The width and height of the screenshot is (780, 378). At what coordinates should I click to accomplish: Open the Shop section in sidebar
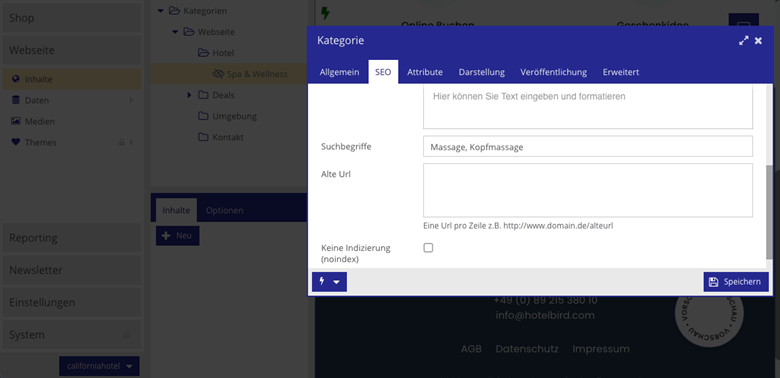click(x=73, y=18)
